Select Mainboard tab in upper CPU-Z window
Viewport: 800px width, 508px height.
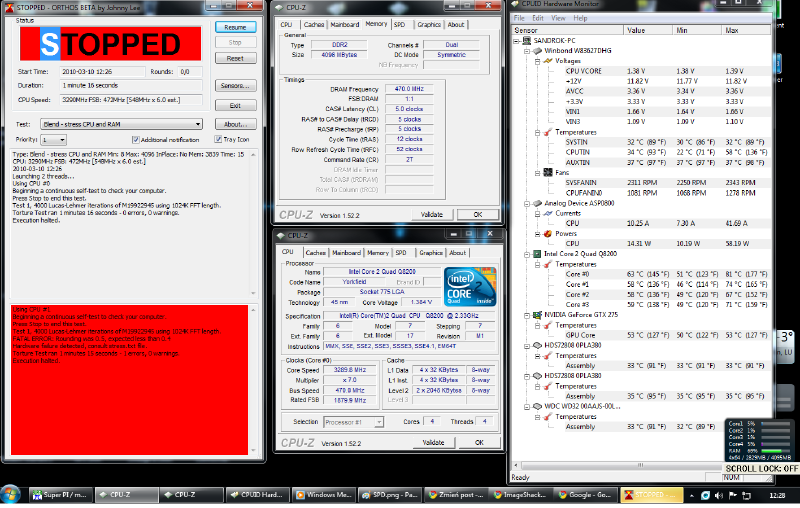pyautogui.click(x=345, y=24)
